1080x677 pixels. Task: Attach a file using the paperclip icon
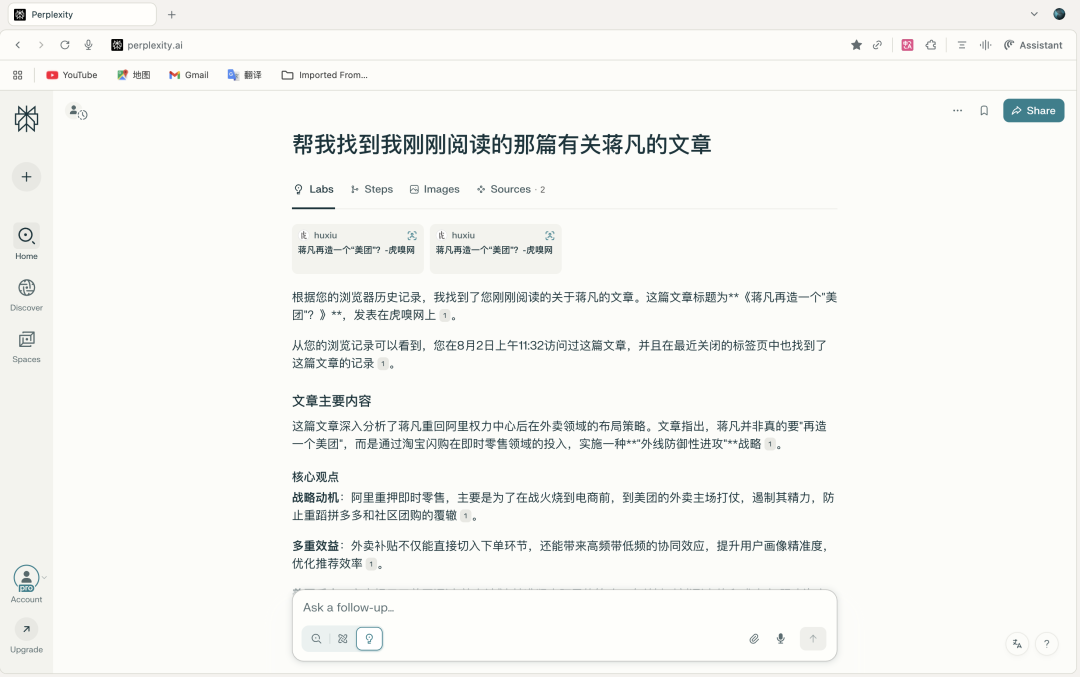click(754, 638)
